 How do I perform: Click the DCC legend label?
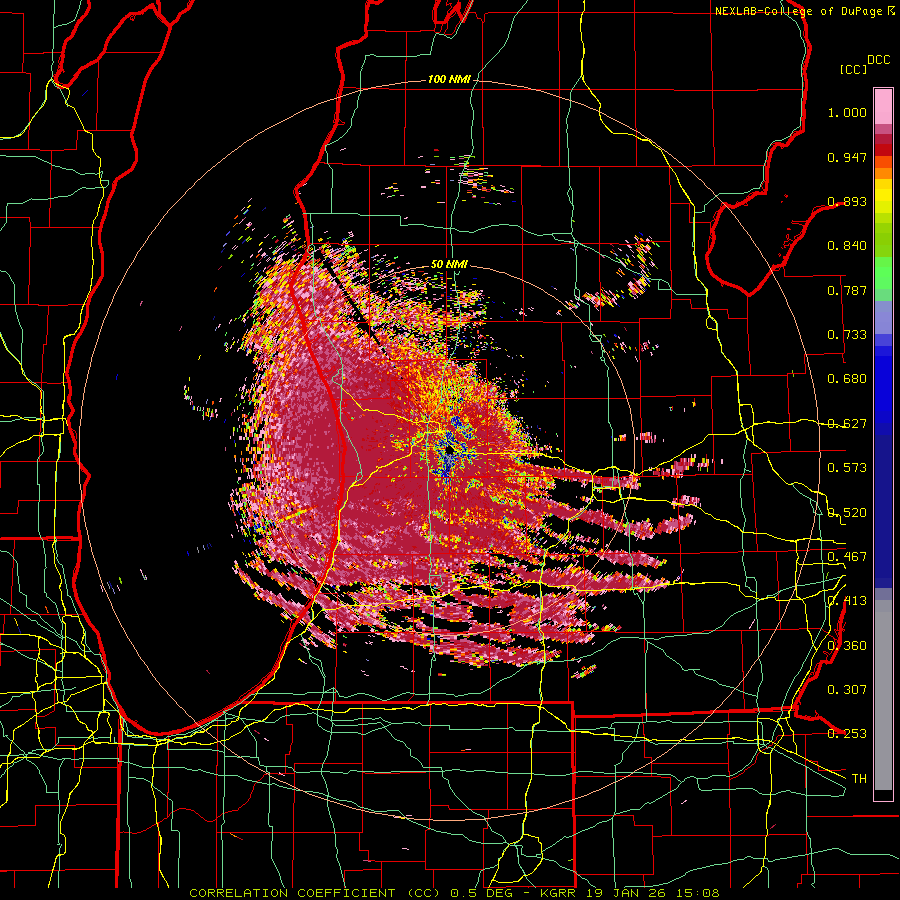pyautogui.click(x=878, y=60)
